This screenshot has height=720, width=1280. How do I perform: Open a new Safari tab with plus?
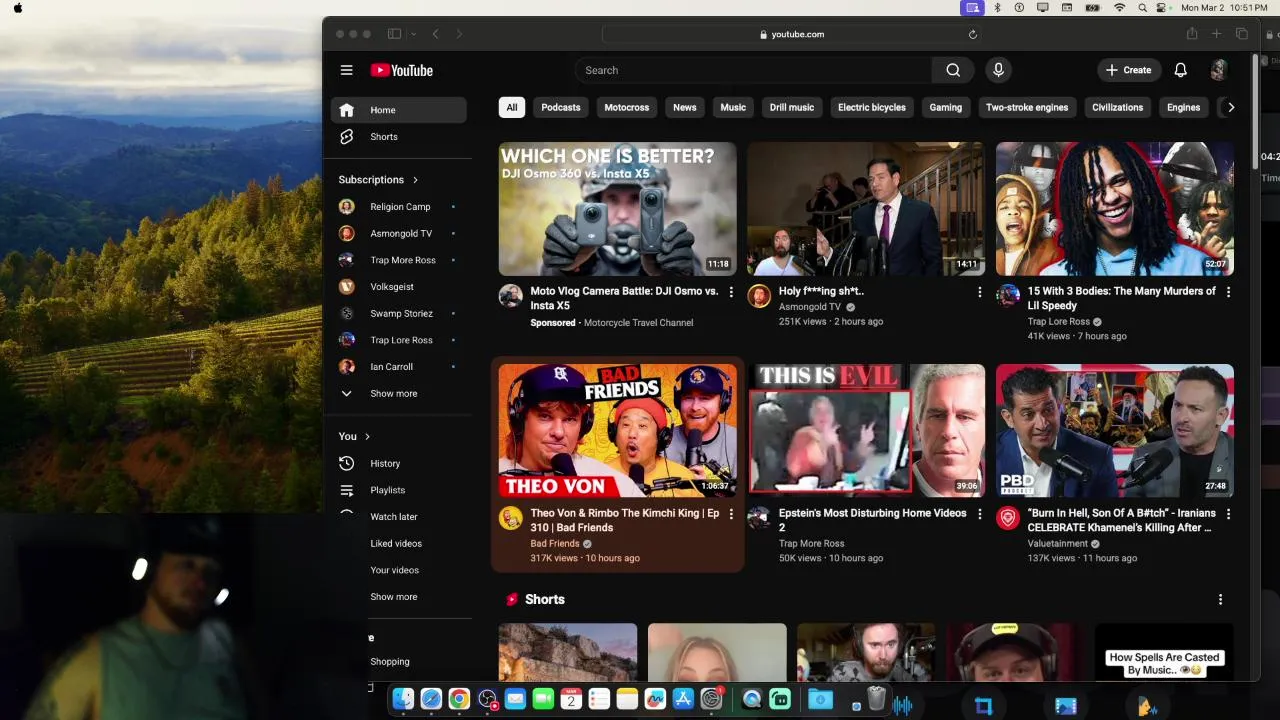pos(1216,34)
